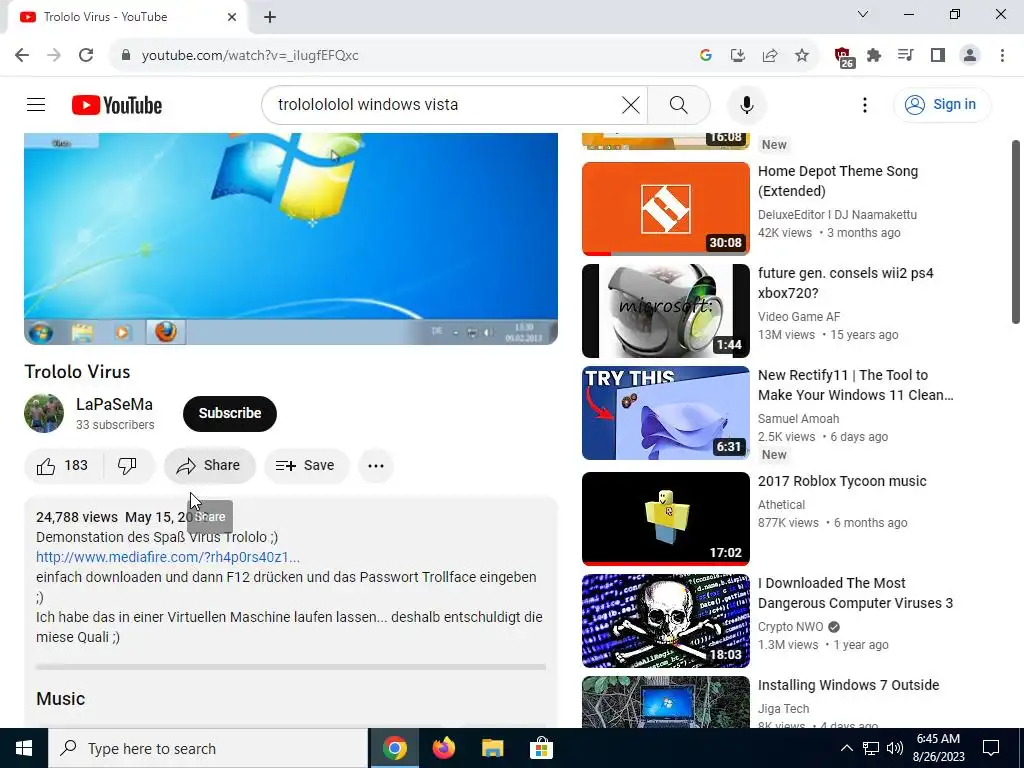Open Firefox from the taskbar
The width and height of the screenshot is (1024, 768).
(444, 748)
